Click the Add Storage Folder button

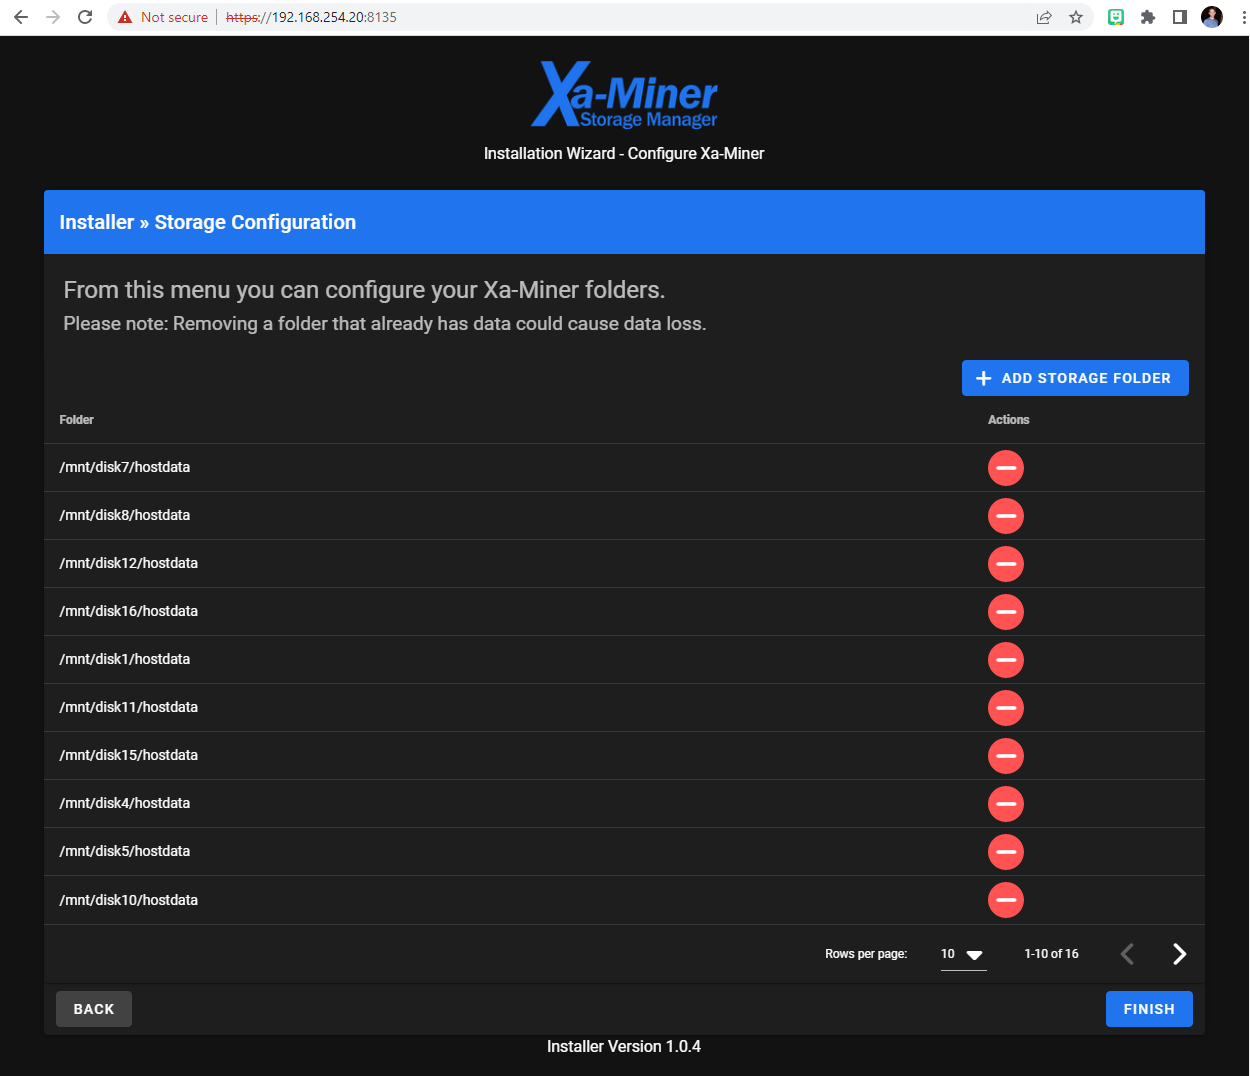click(1075, 378)
